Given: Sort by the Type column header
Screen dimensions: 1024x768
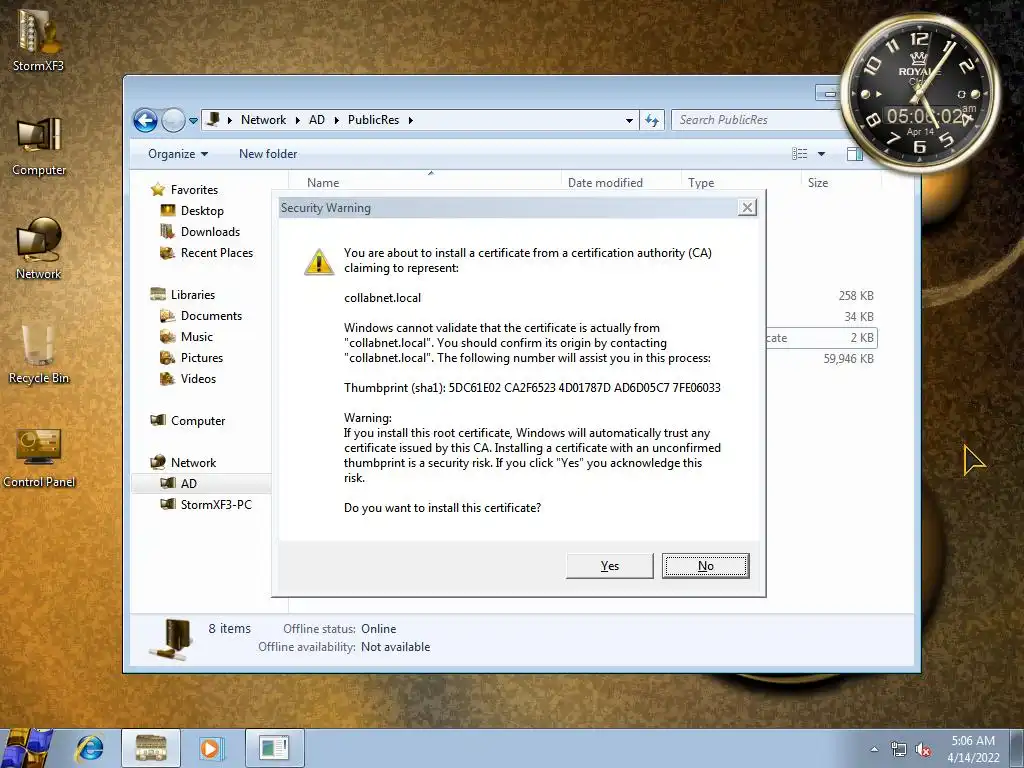Looking at the screenshot, I should point(741,182).
